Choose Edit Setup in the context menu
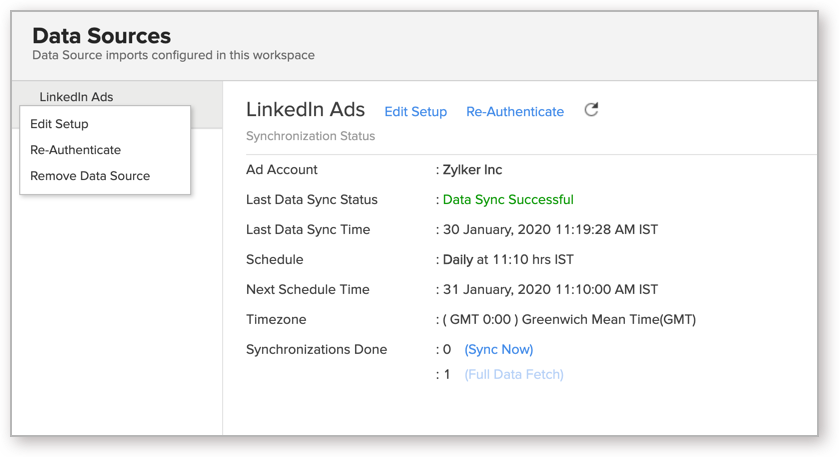The height and width of the screenshot is (457, 839). click(x=59, y=124)
